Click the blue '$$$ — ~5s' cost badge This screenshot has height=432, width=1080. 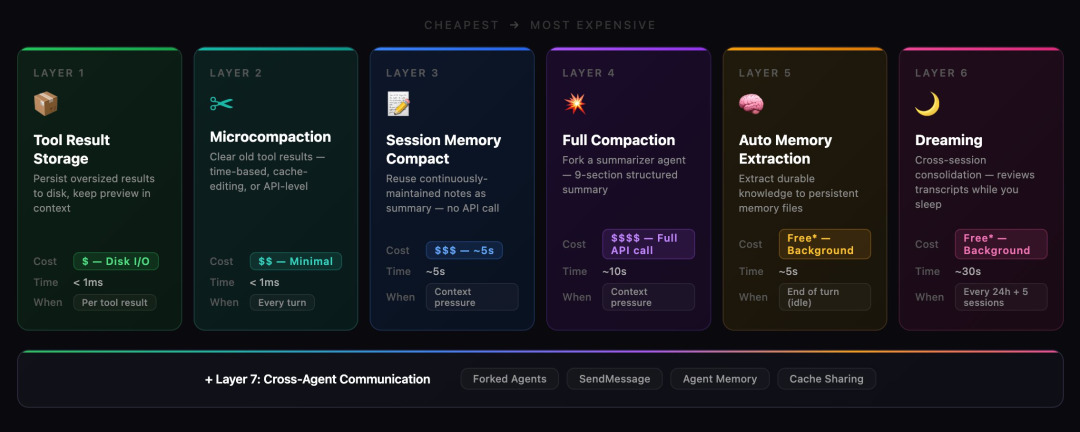click(464, 250)
